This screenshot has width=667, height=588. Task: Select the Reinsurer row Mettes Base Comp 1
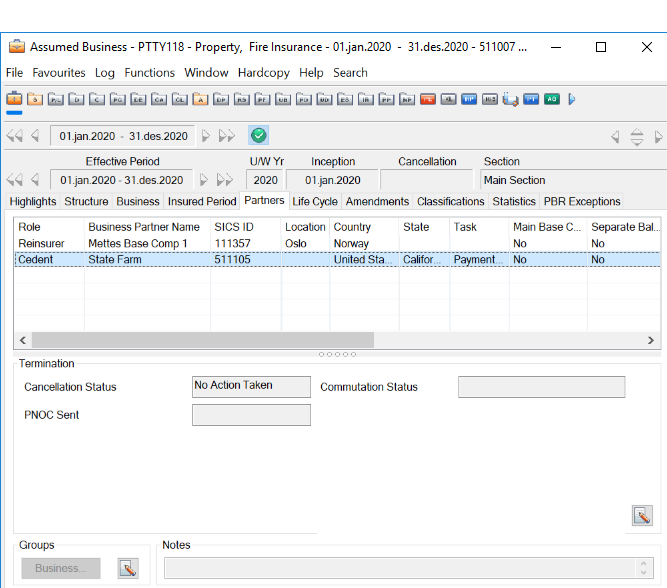(137, 243)
